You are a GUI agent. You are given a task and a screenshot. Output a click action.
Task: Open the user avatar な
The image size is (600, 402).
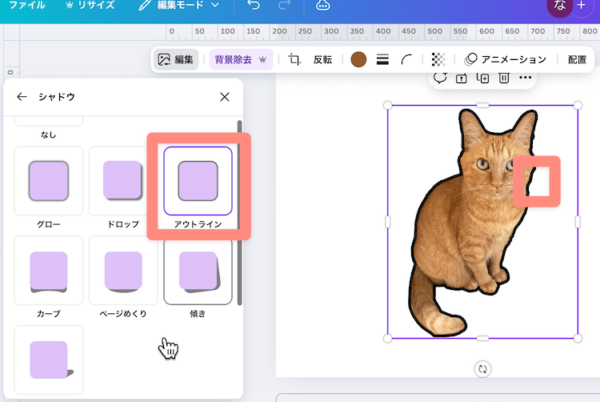tap(559, 6)
